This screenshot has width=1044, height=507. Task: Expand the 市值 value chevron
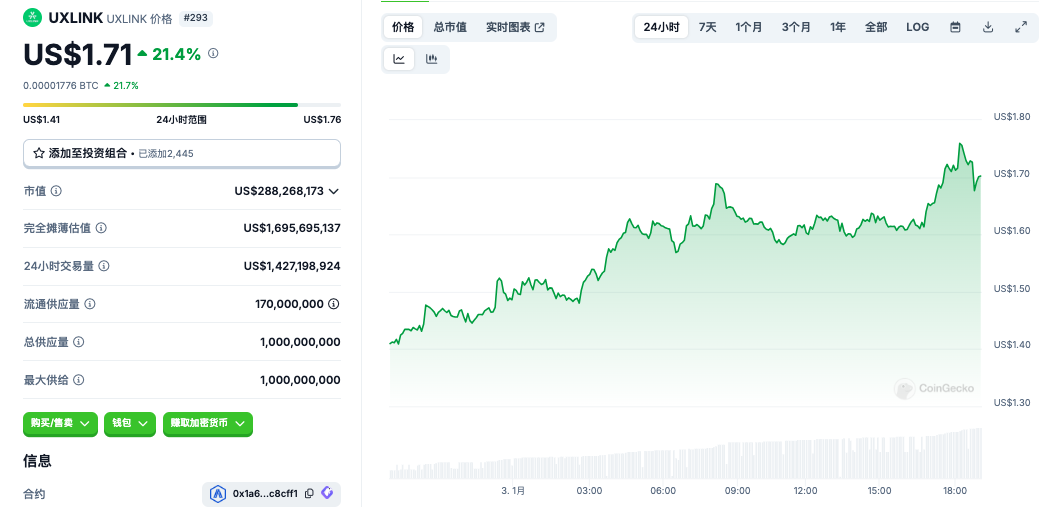(334, 191)
